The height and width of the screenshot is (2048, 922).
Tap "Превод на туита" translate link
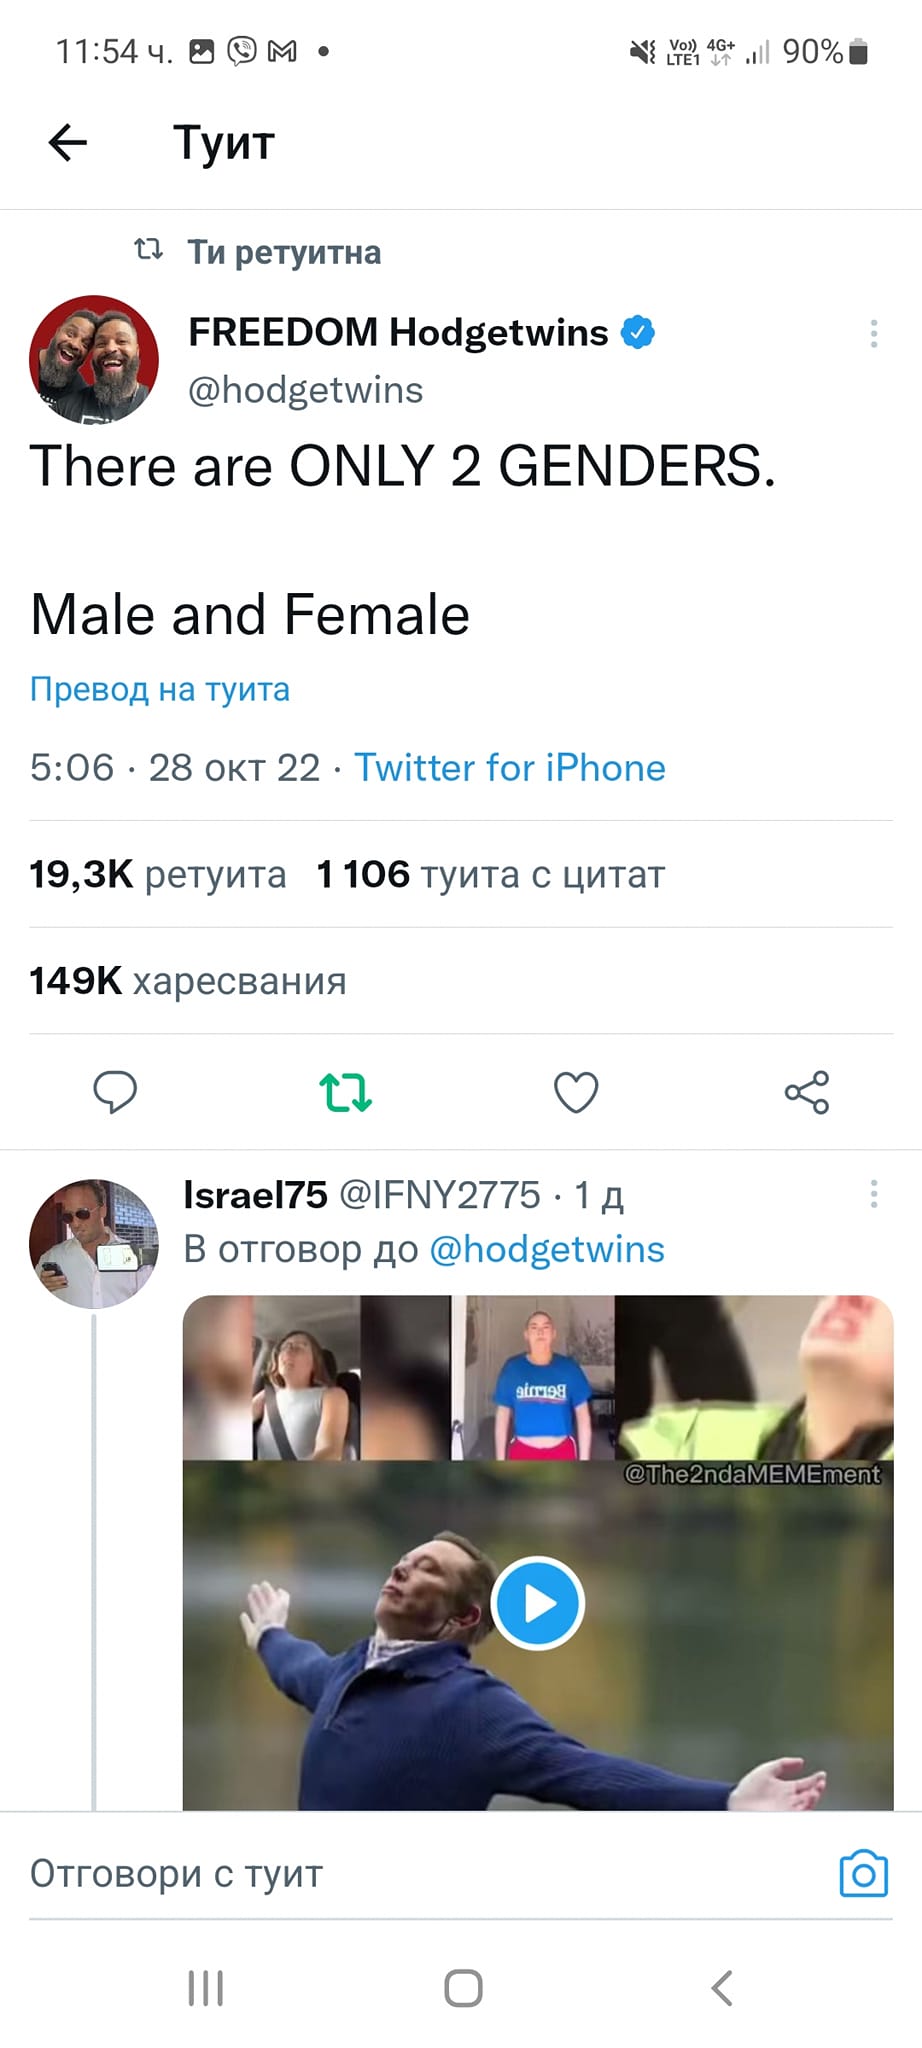click(x=160, y=689)
